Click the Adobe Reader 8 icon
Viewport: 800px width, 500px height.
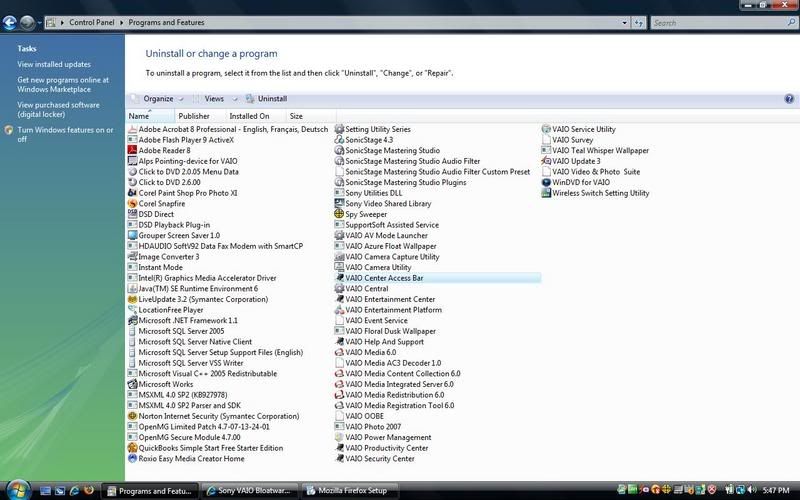[132, 151]
